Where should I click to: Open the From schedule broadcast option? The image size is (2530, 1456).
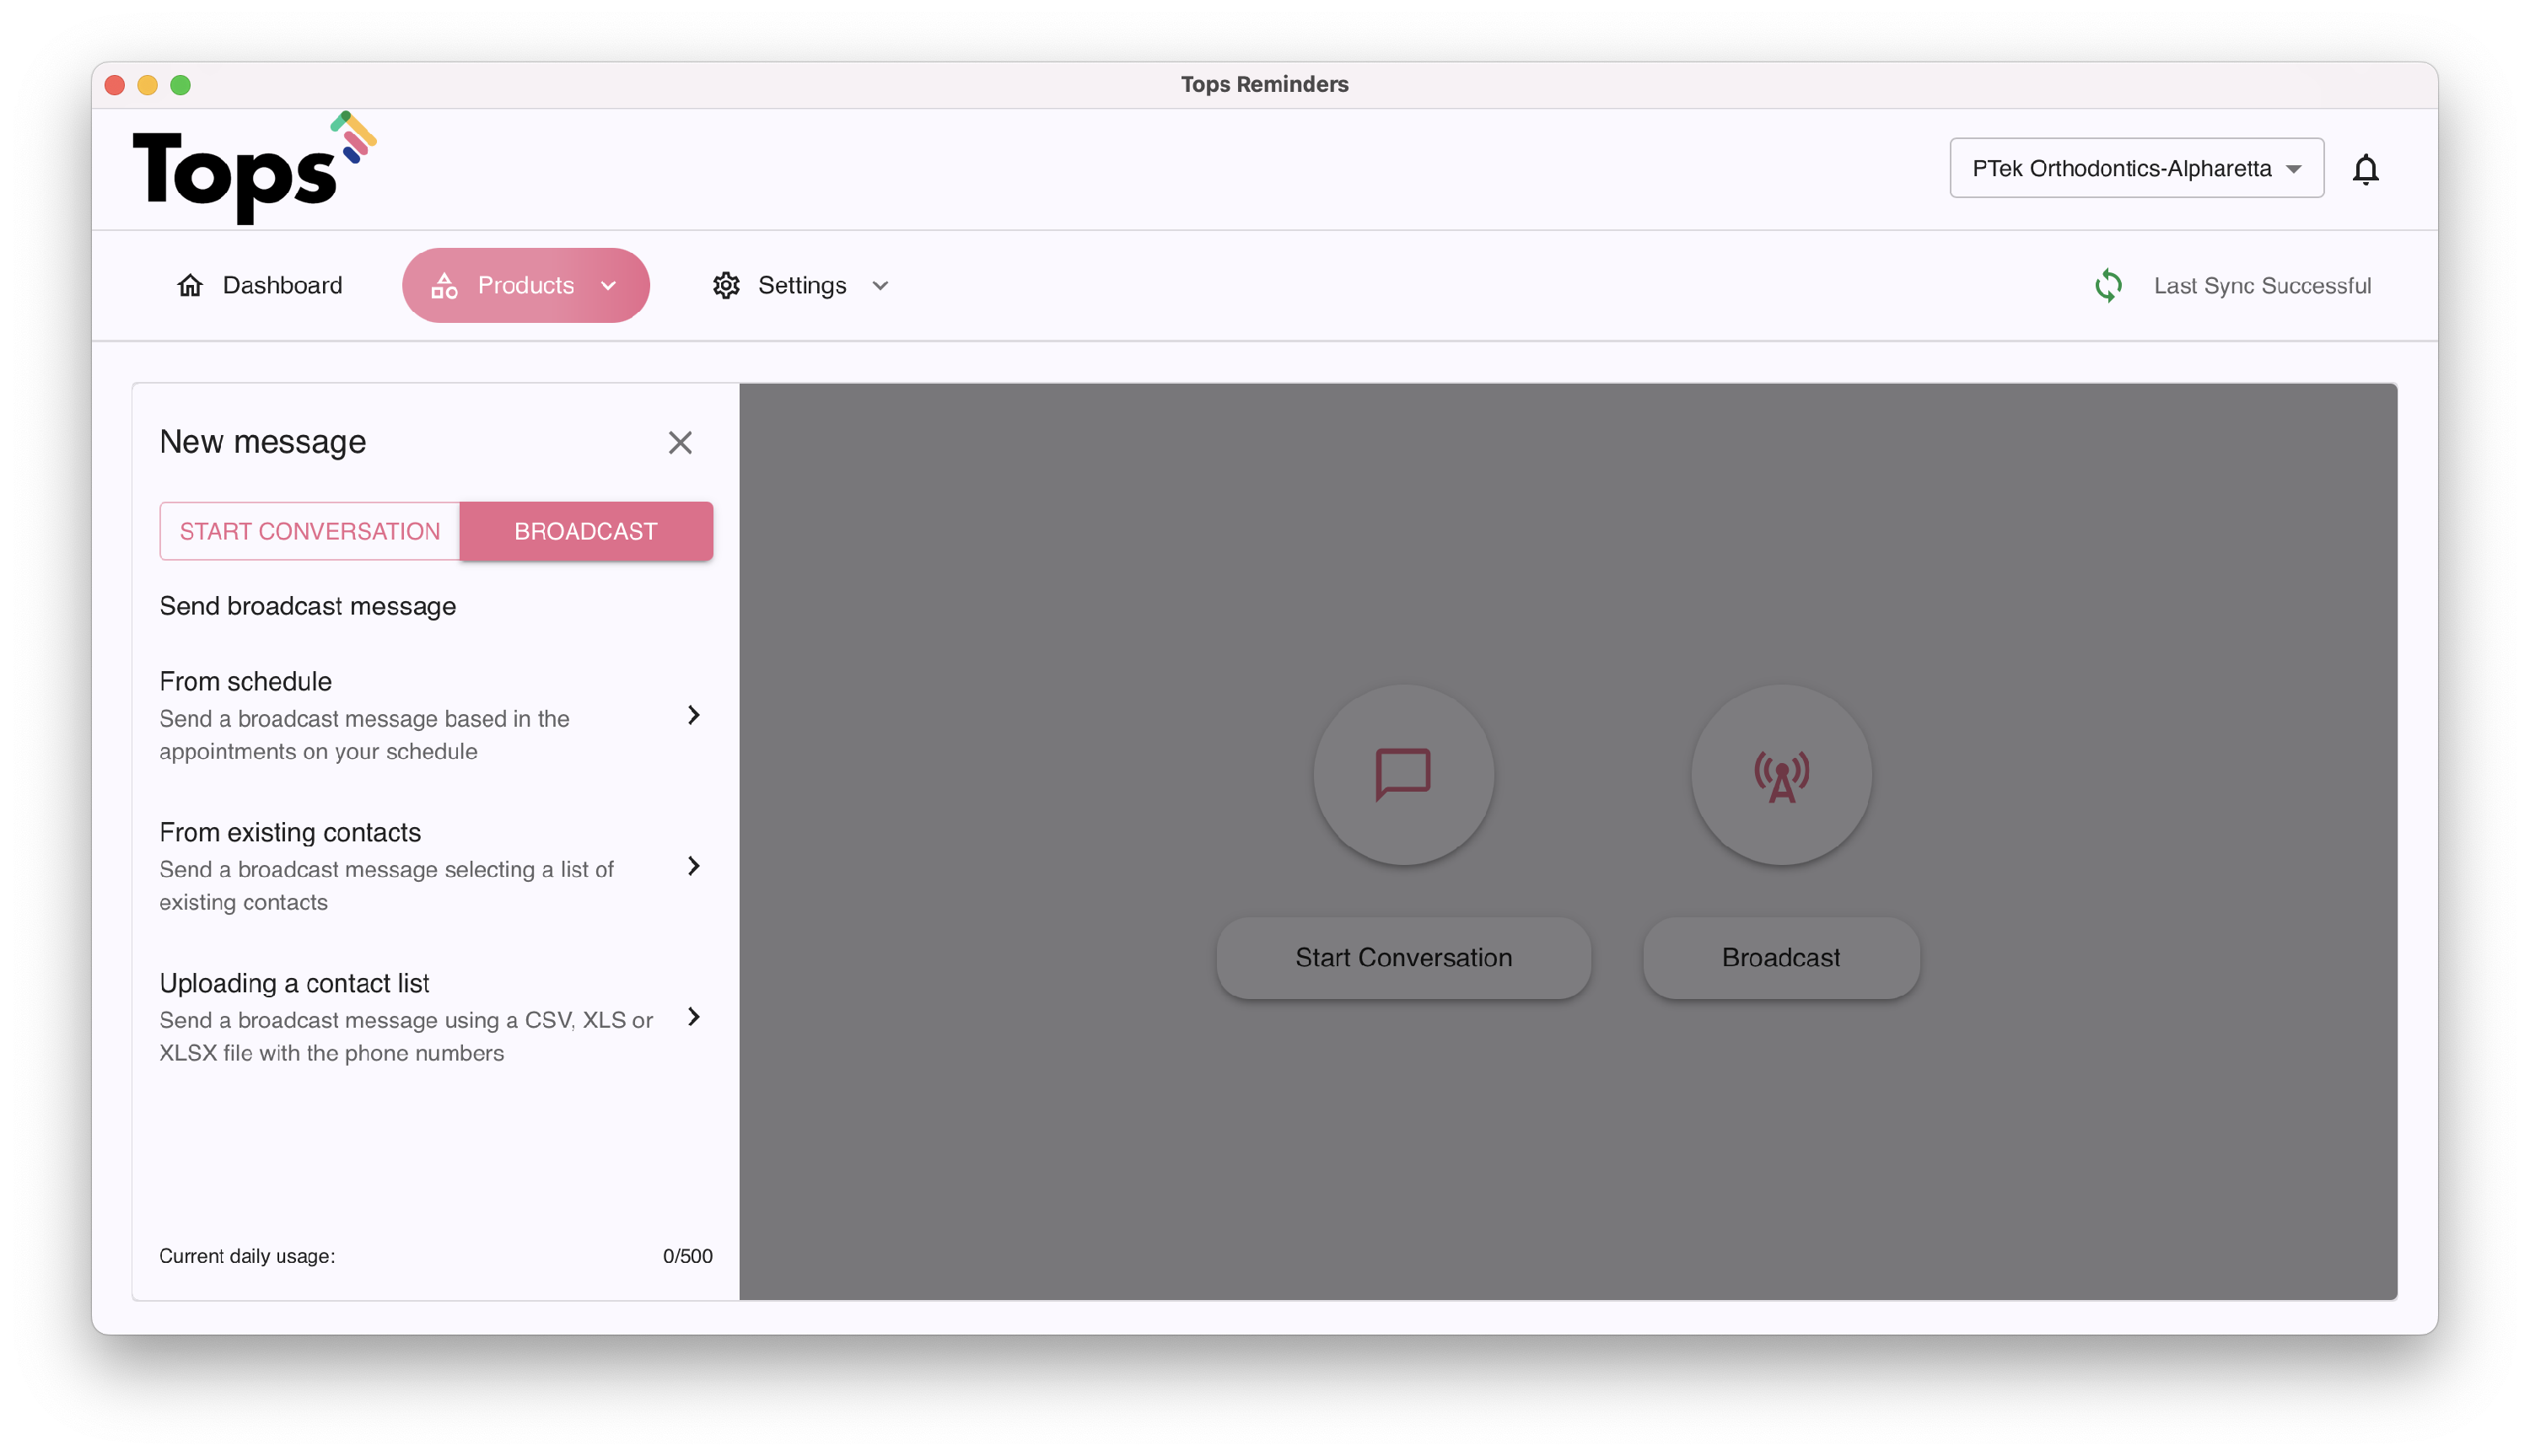pos(430,715)
